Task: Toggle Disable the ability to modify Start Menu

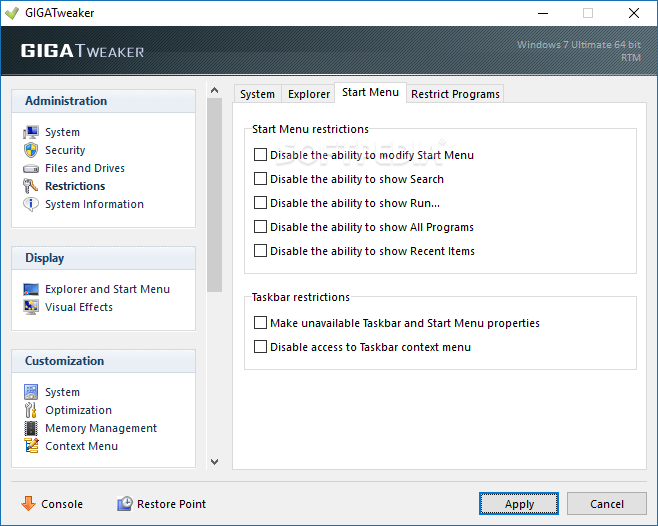Action: click(x=260, y=155)
